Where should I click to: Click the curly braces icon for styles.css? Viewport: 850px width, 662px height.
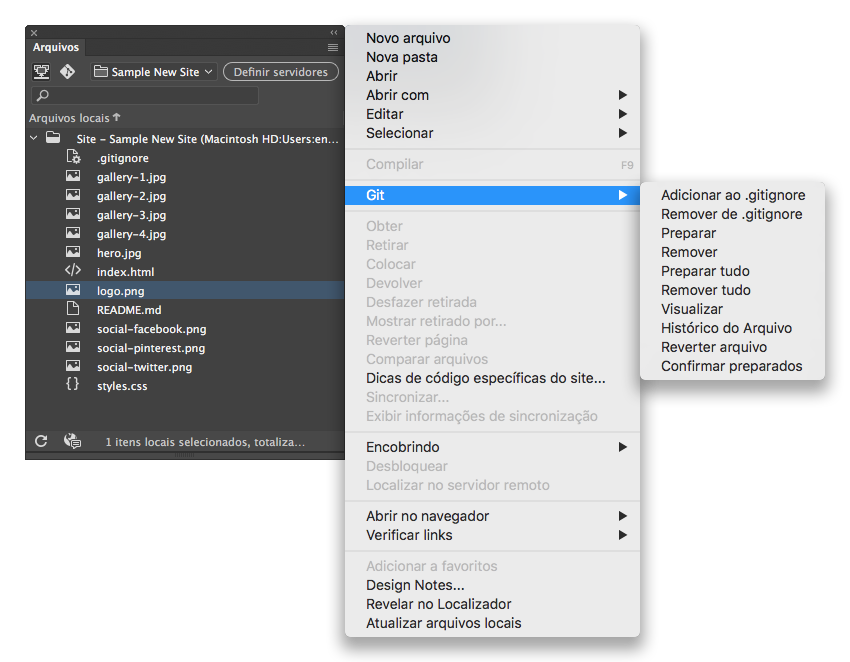pyautogui.click(x=73, y=385)
